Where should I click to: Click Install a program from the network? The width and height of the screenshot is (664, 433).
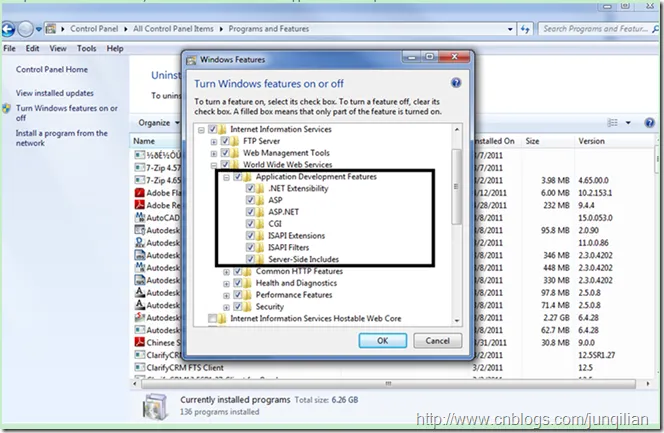coord(61,138)
